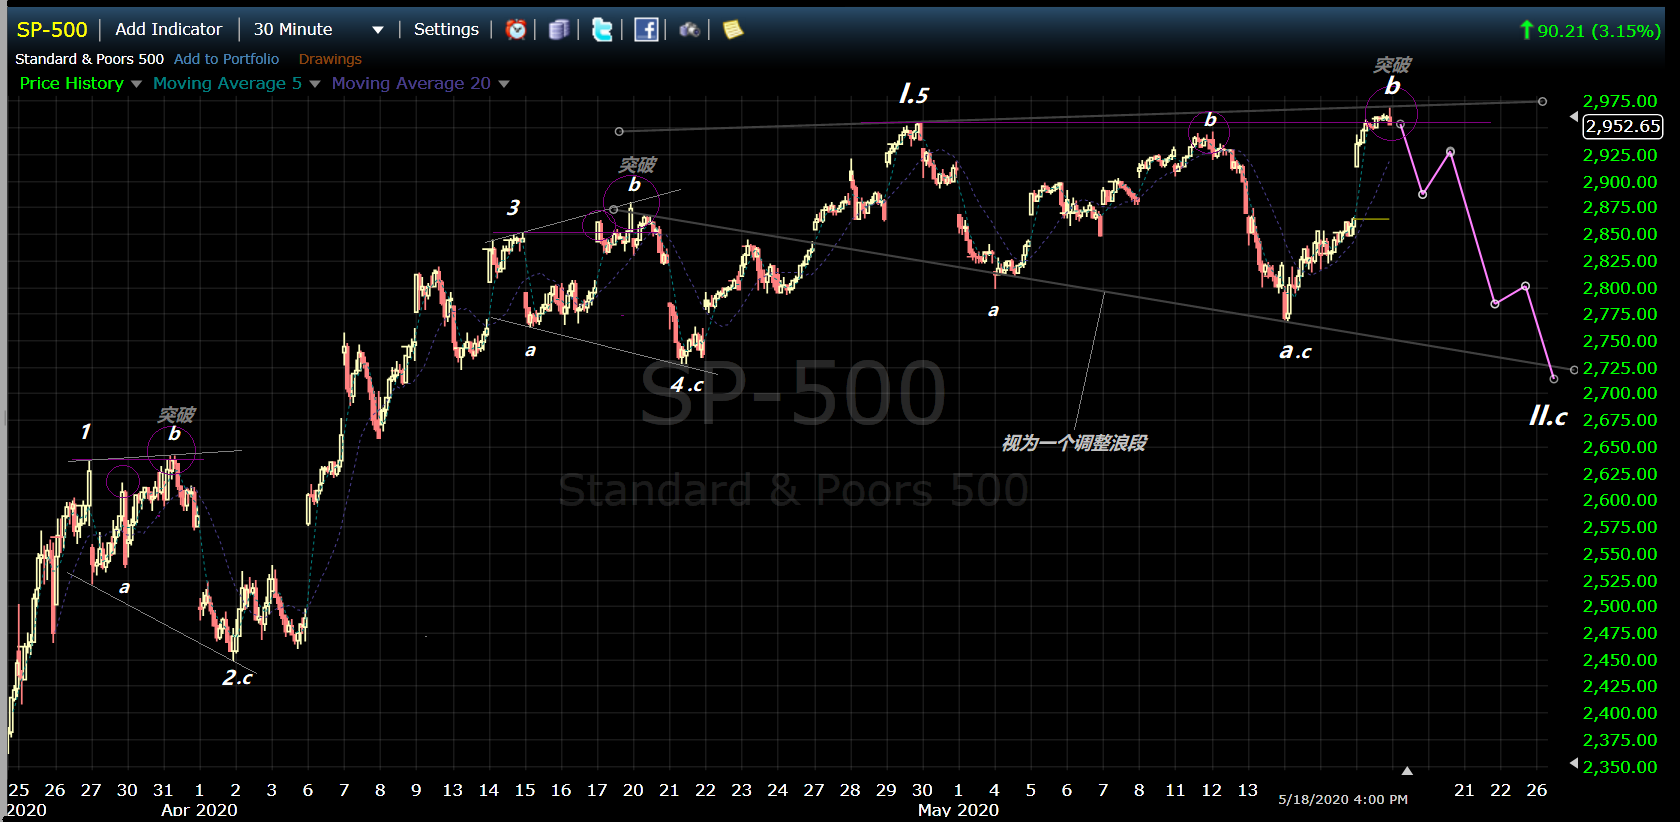Click the database stack icon in toolbar
Viewport: 1680px width, 822px height.
click(x=559, y=30)
